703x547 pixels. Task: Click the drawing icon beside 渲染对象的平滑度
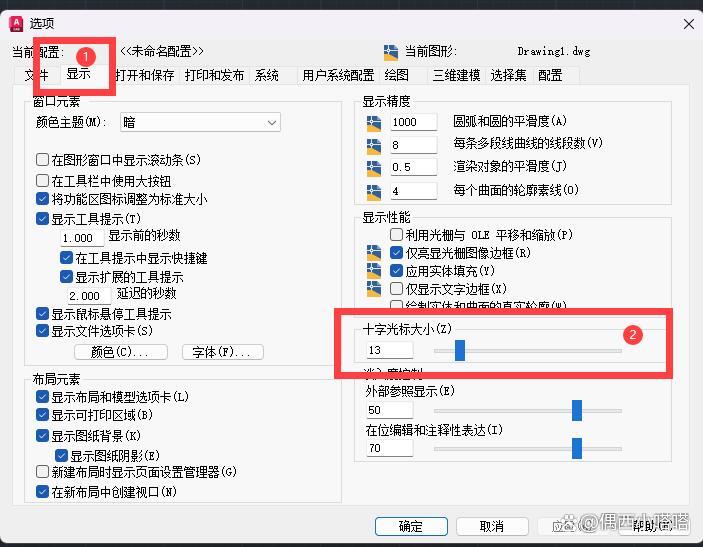tap(373, 168)
